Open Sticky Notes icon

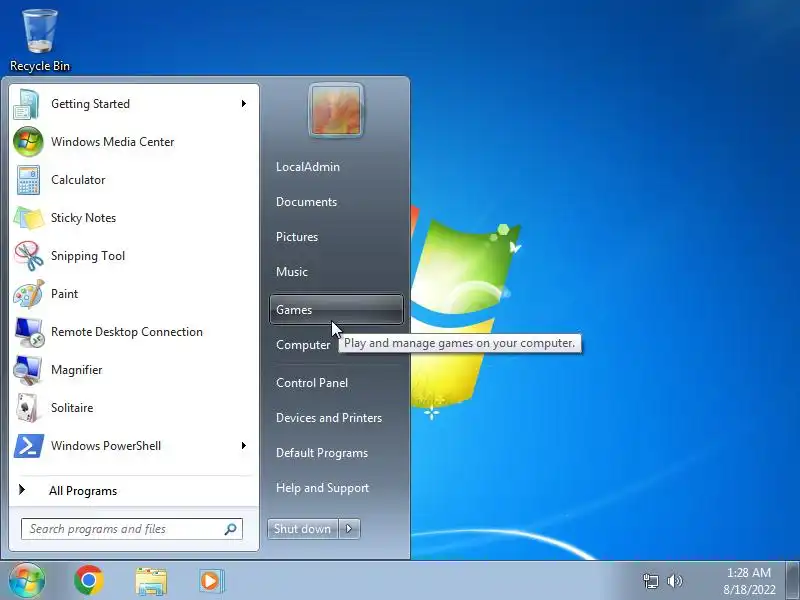pos(29,218)
